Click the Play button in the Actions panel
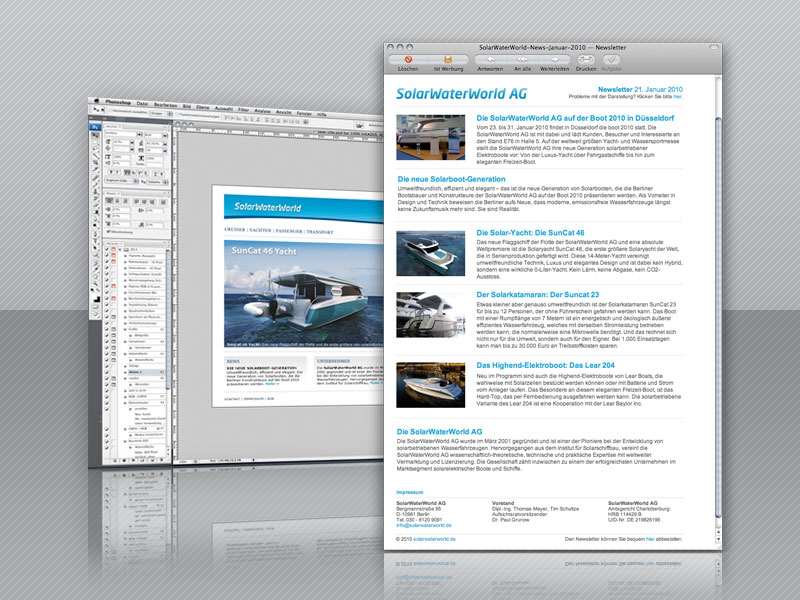 coord(133,460)
